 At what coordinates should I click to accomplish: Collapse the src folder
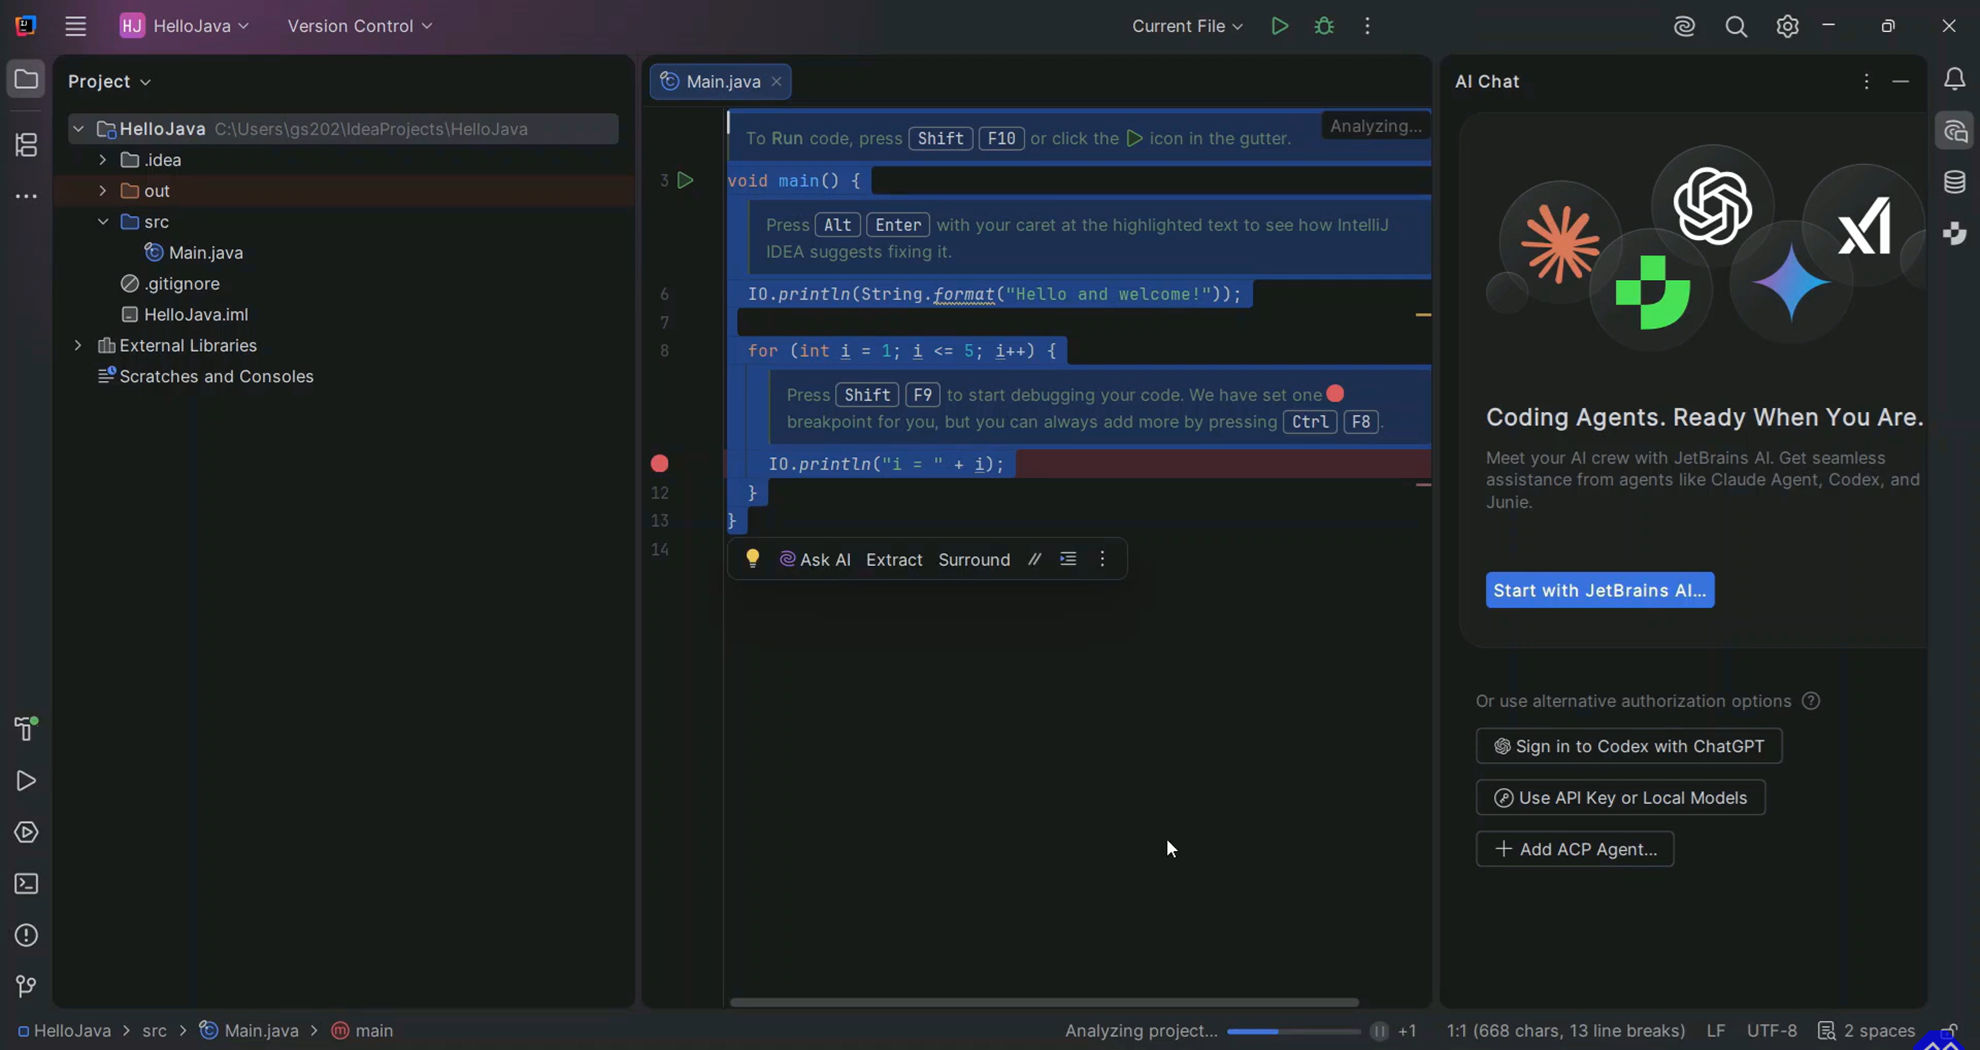(x=102, y=222)
